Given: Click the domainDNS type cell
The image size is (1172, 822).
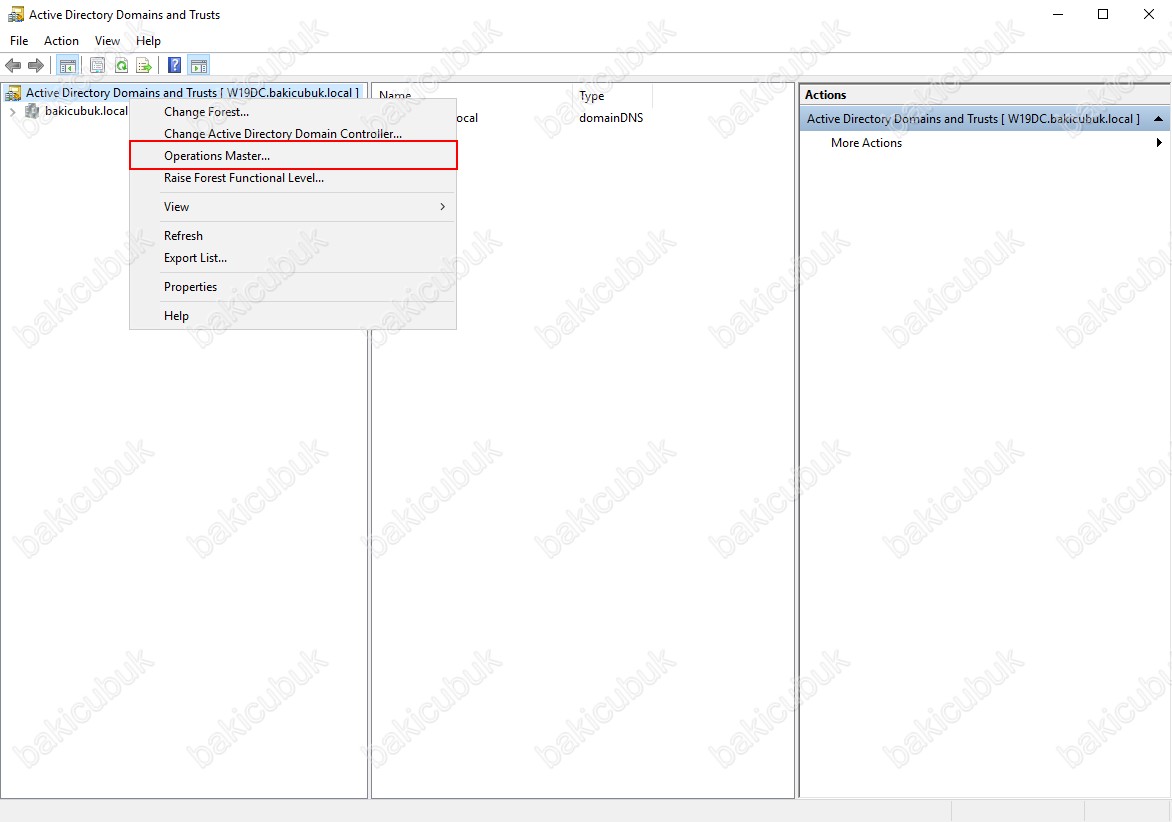Looking at the screenshot, I should (611, 118).
